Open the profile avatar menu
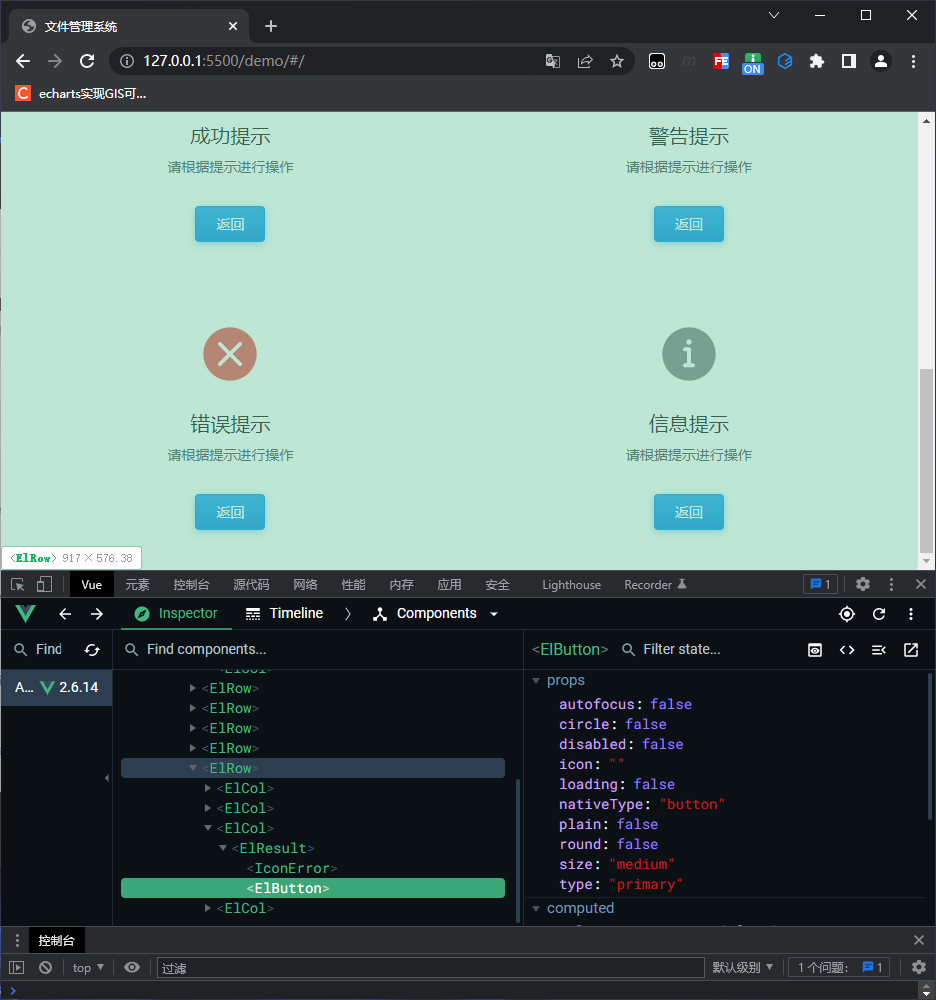Screen dimensions: 936x1000 pos(881,61)
